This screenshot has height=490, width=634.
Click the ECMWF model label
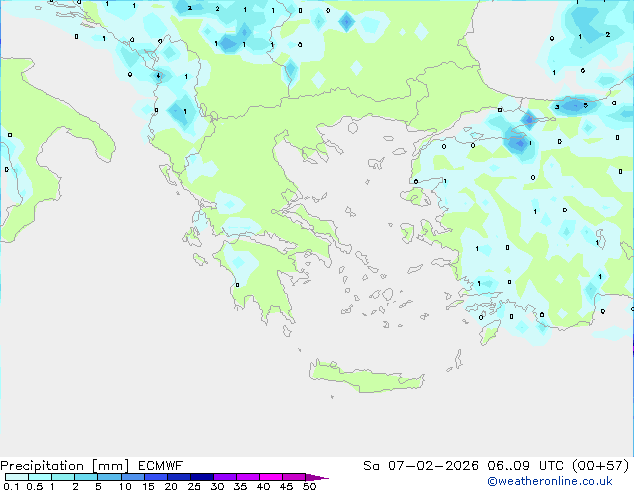[x=161, y=466]
